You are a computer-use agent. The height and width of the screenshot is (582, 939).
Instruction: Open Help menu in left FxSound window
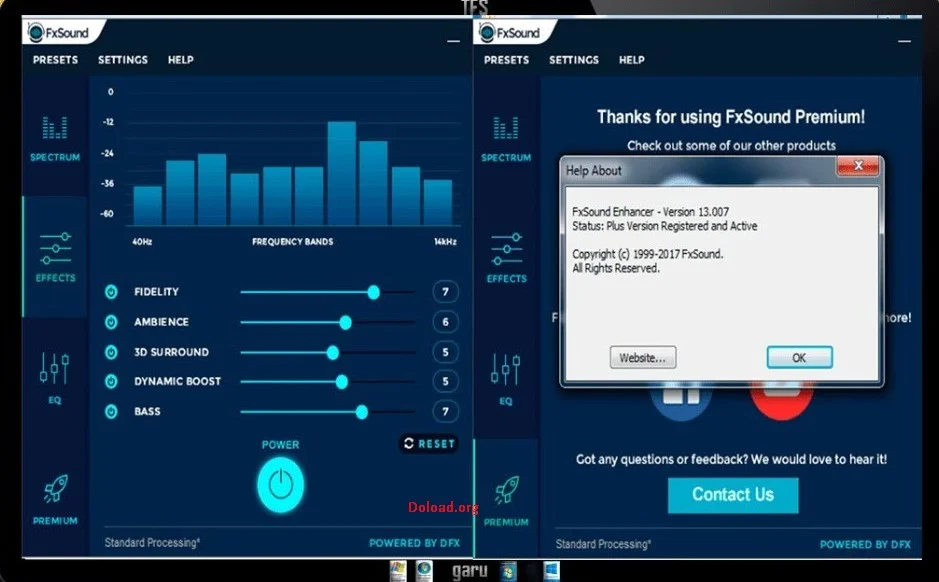[180, 60]
